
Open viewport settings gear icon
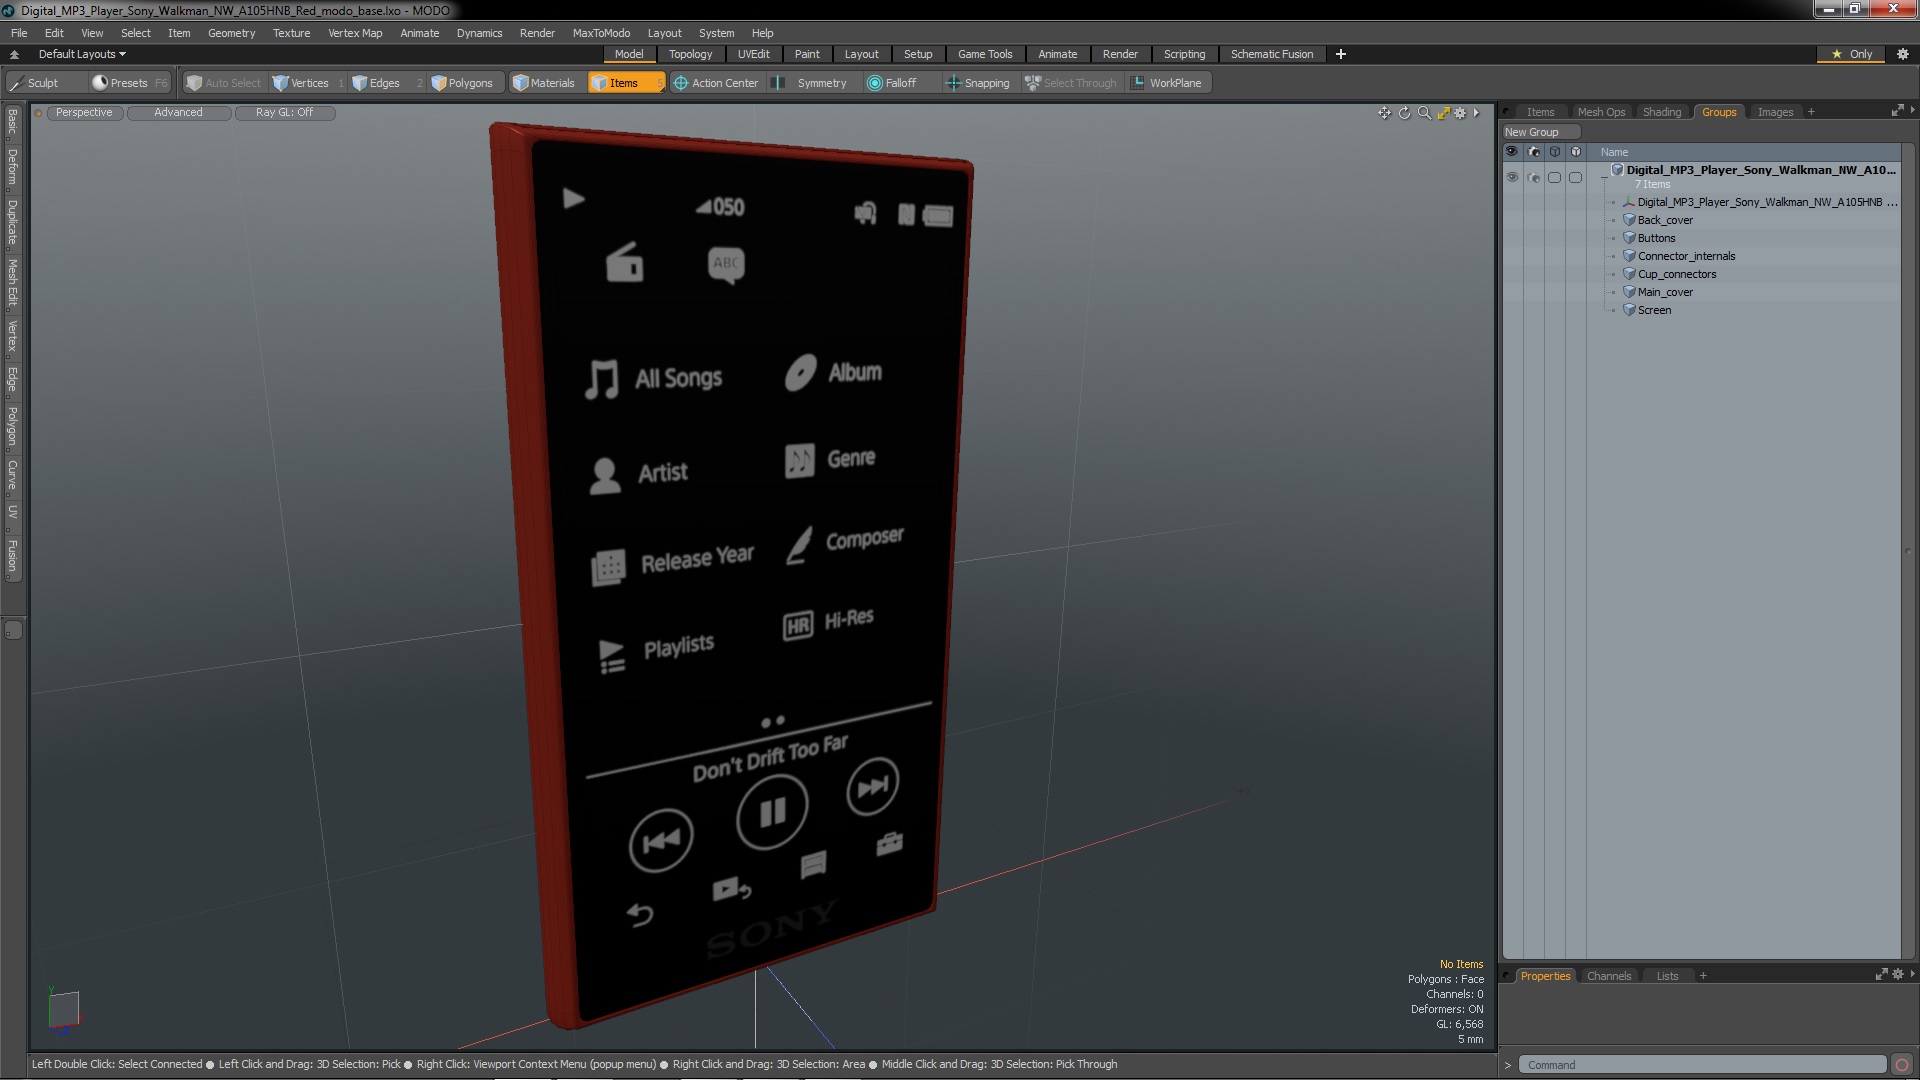coord(1460,113)
